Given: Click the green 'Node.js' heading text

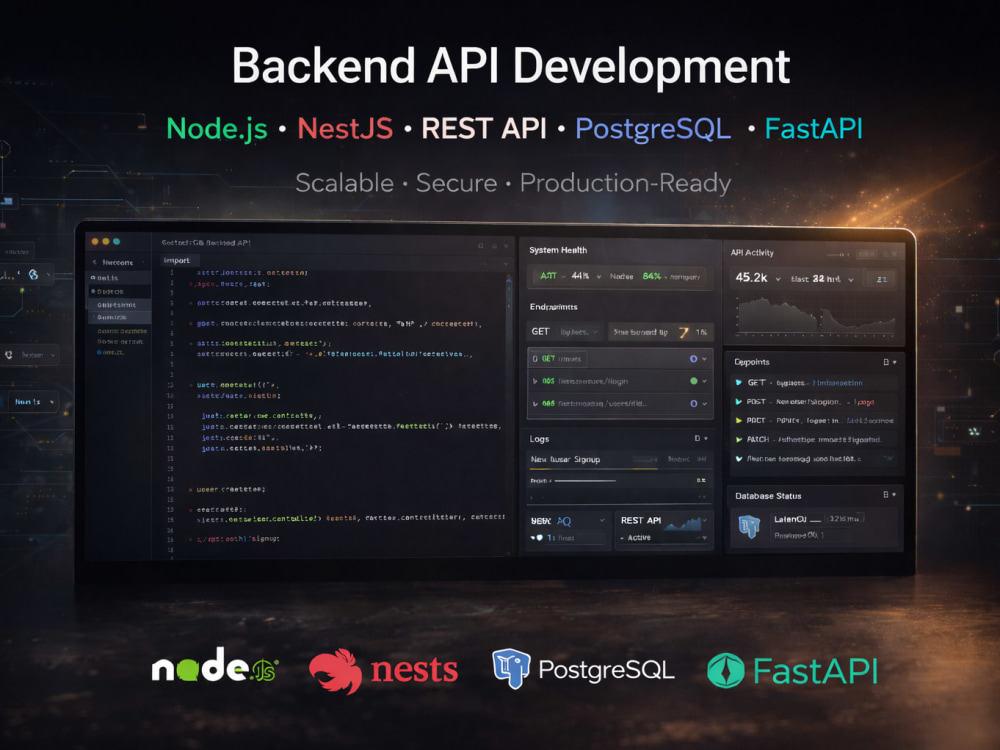Looking at the screenshot, I should [x=217, y=129].
